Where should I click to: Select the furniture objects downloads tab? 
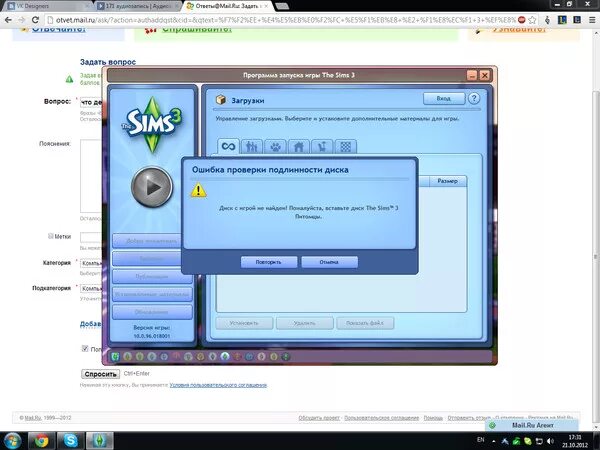click(x=322, y=147)
